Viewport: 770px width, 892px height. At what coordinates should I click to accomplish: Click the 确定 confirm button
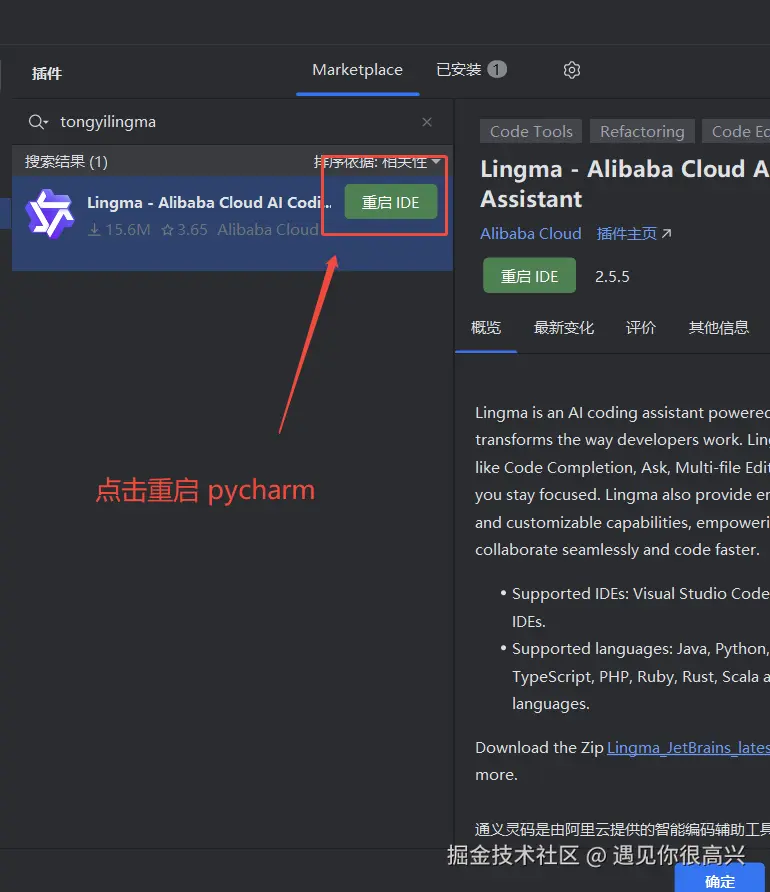[x=720, y=880]
